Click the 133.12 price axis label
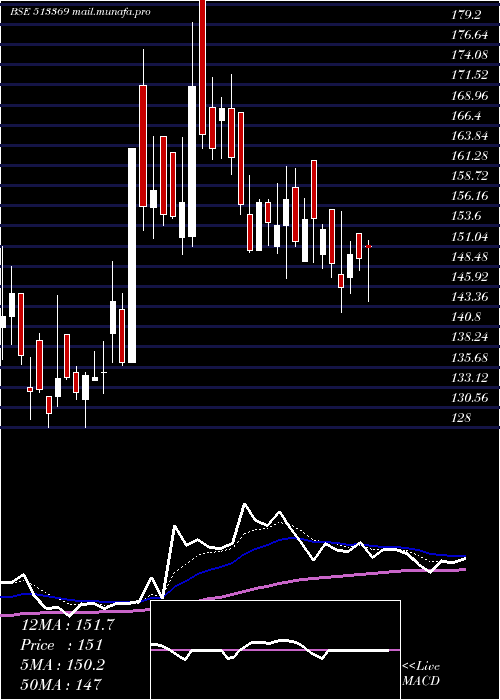Image resolution: width=500 pixels, height=700 pixels. [x=469, y=377]
